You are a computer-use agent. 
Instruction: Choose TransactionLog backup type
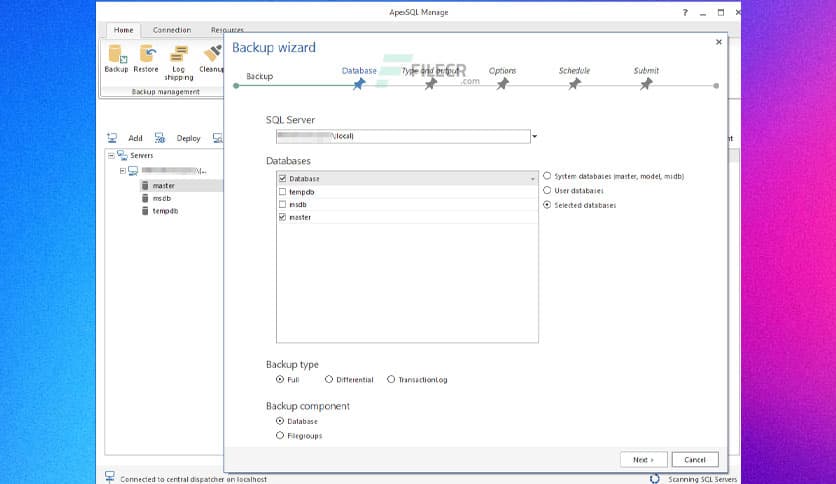391,379
